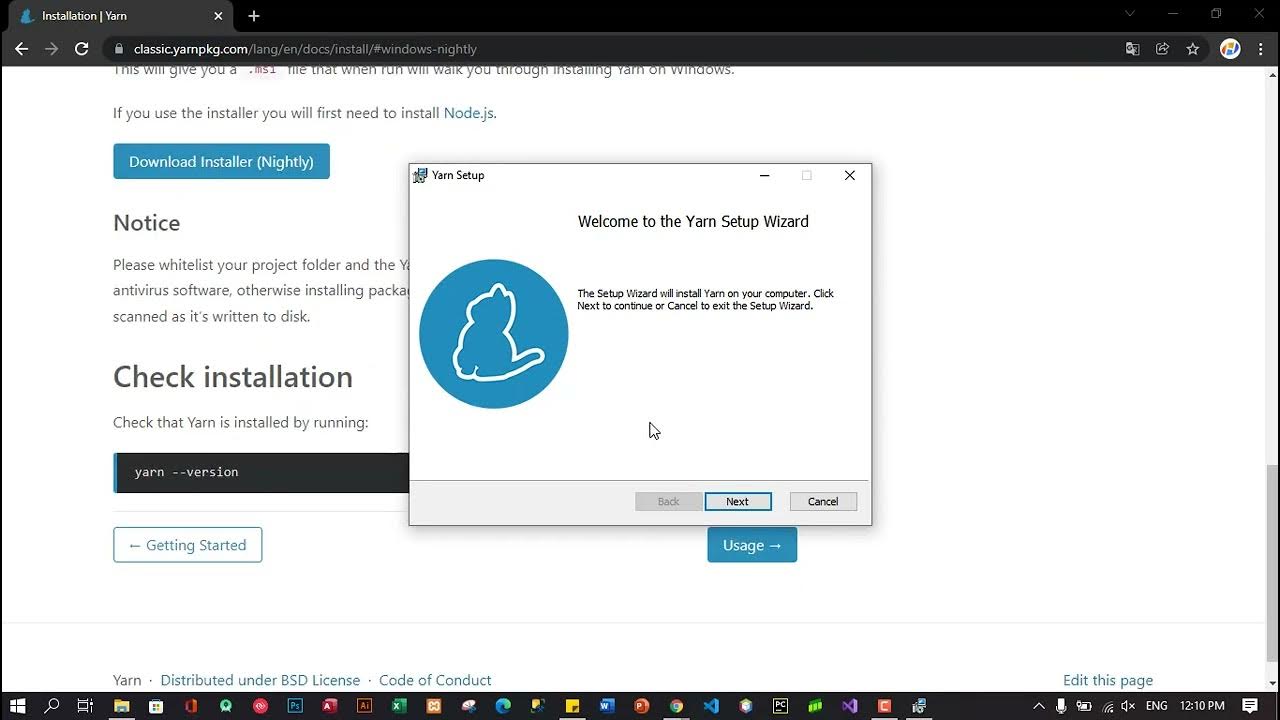Go back in Chrome
This screenshot has height=720, width=1280.
coord(22,49)
